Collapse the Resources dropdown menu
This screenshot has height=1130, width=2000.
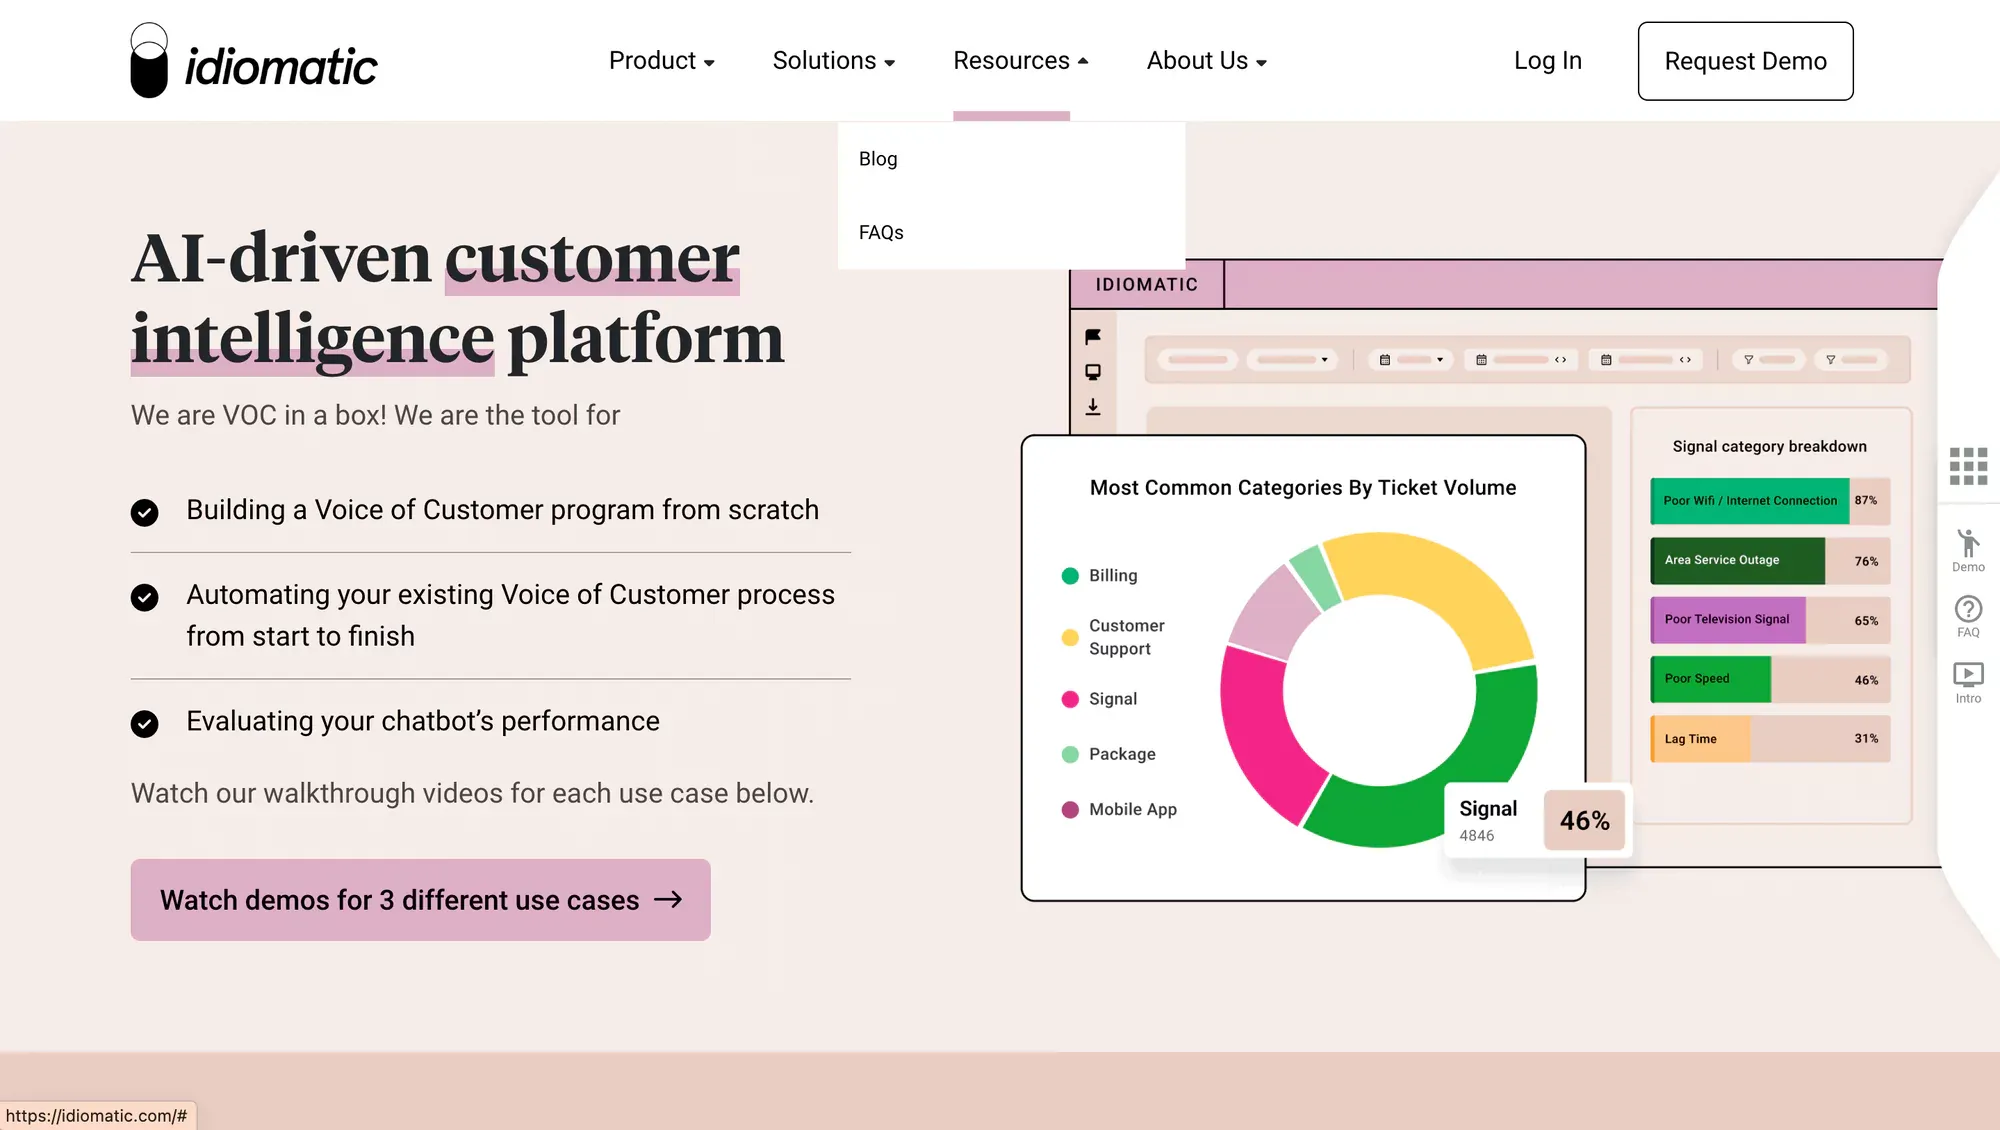pyautogui.click(x=1021, y=61)
